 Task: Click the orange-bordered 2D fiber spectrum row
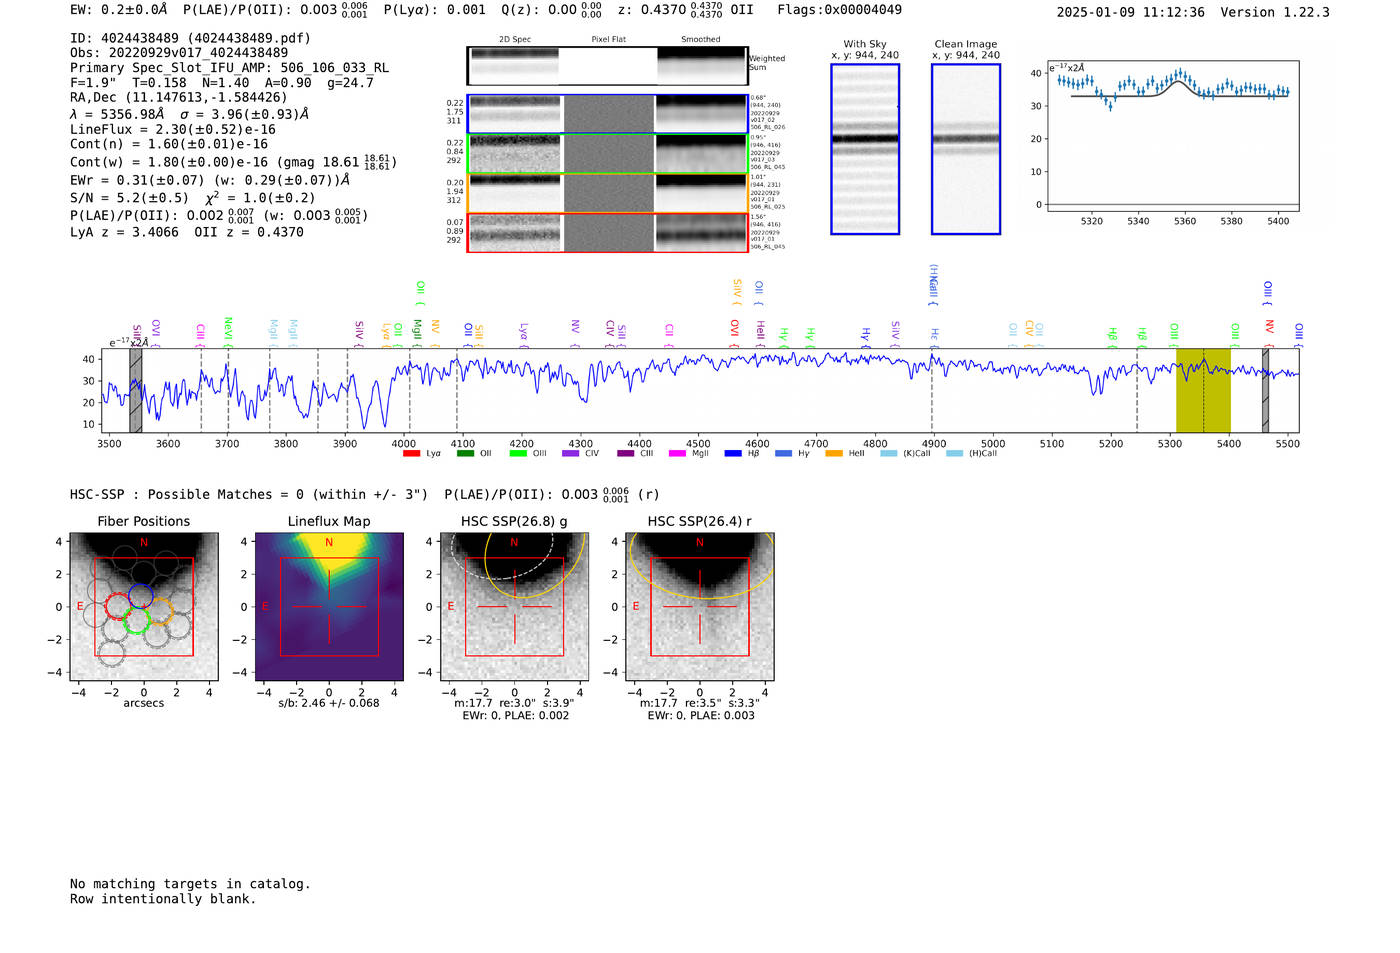pyautogui.click(x=608, y=193)
